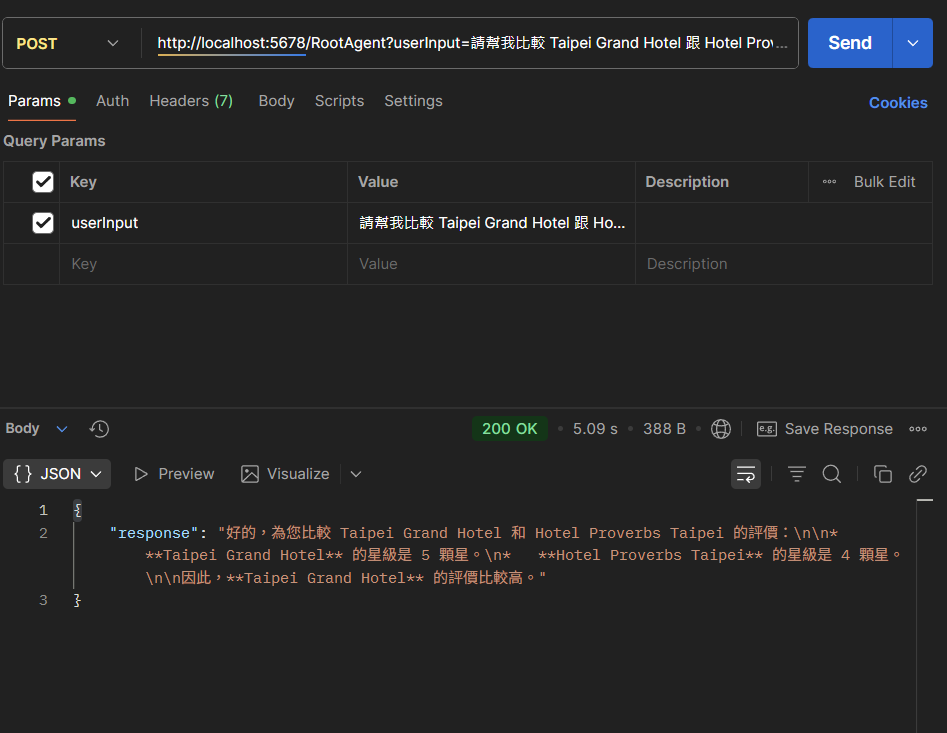
Task: Click the Bulk Edit button
Action: pos(884,182)
